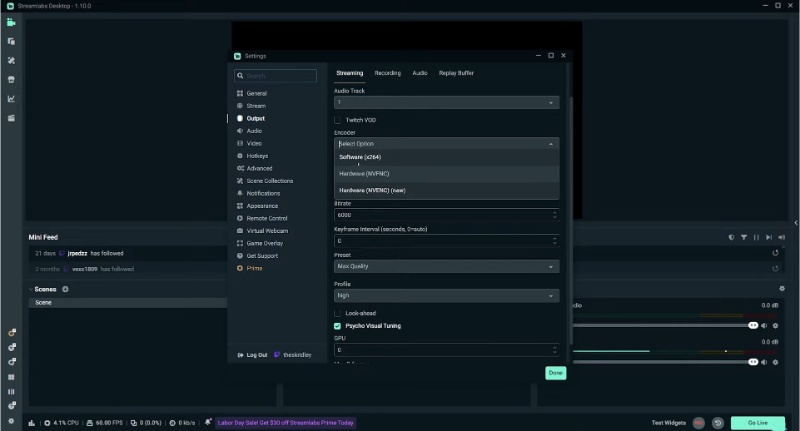The image size is (800, 431).
Task: Mute Mini Feed event sounds
Action: (782, 237)
